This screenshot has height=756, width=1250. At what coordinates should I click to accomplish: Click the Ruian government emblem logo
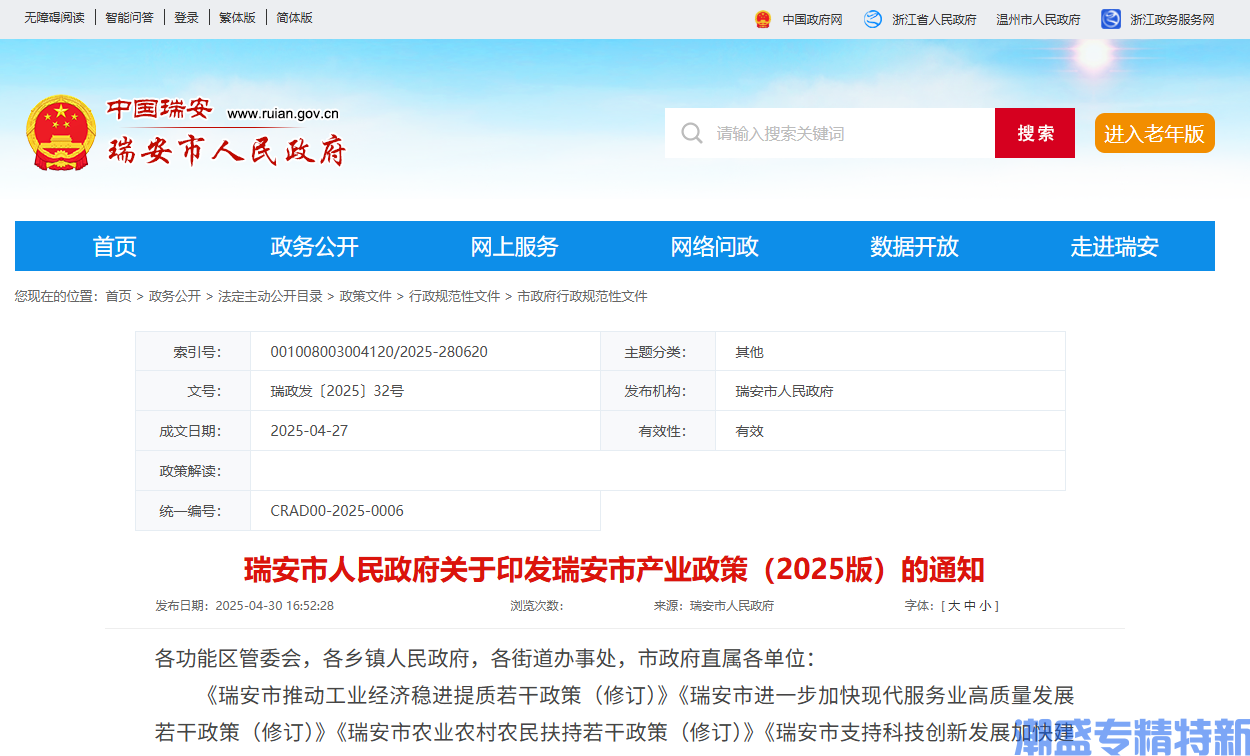tap(60, 133)
